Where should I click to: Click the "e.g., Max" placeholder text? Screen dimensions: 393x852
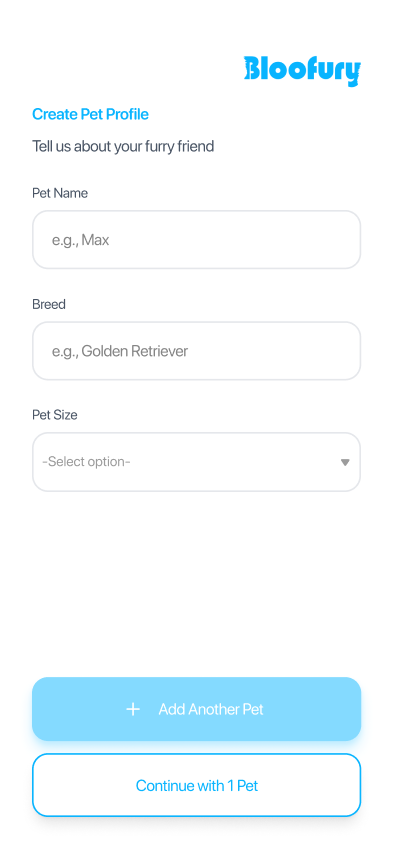[x=80, y=240]
